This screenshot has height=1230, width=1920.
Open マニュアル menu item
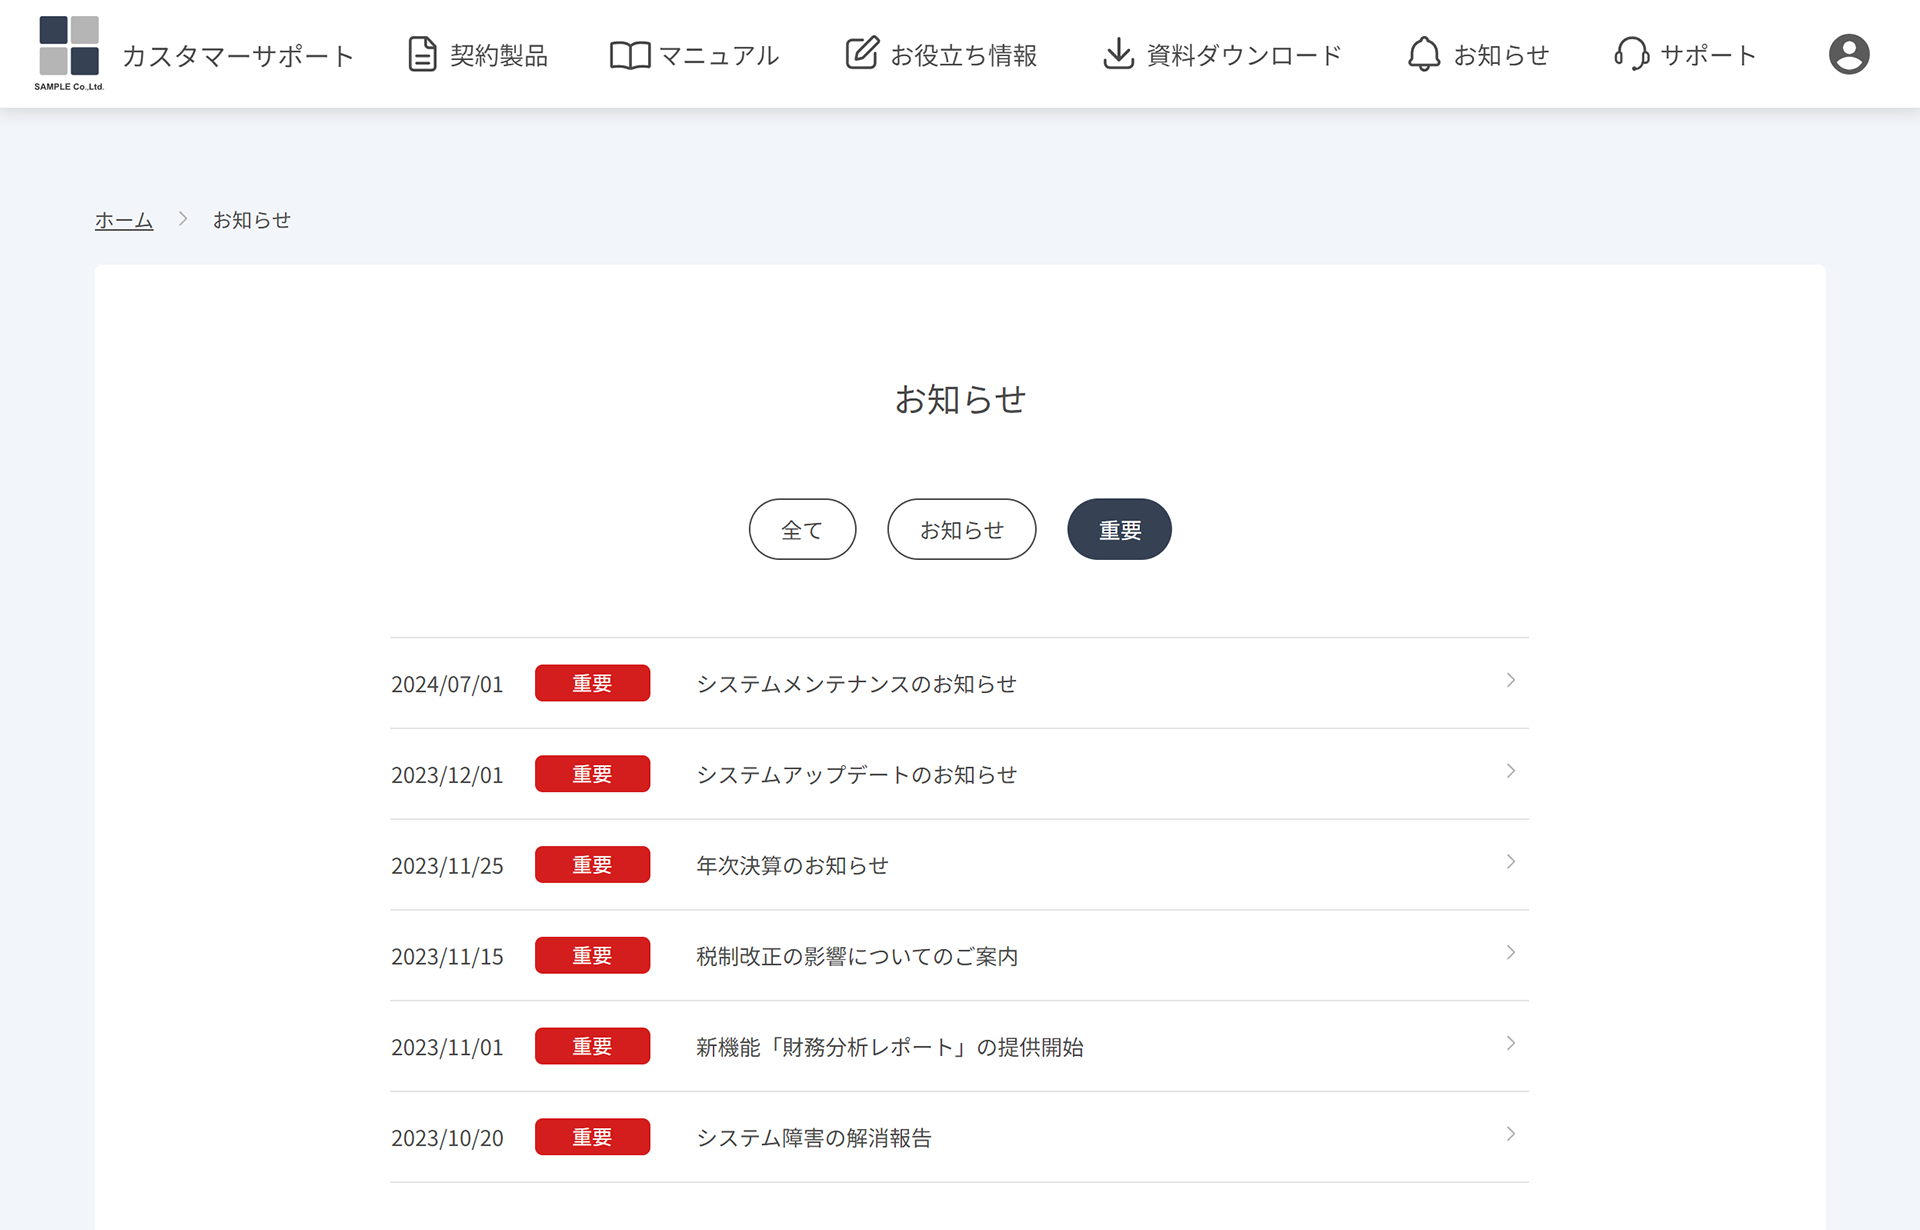click(694, 55)
